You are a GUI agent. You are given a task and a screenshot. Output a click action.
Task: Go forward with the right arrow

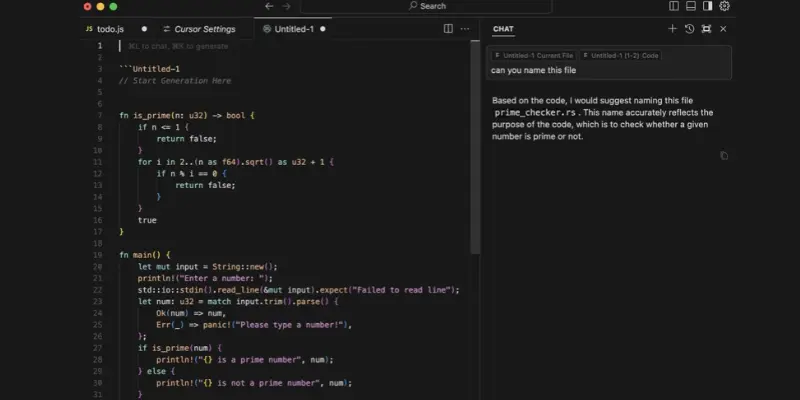coord(287,6)
